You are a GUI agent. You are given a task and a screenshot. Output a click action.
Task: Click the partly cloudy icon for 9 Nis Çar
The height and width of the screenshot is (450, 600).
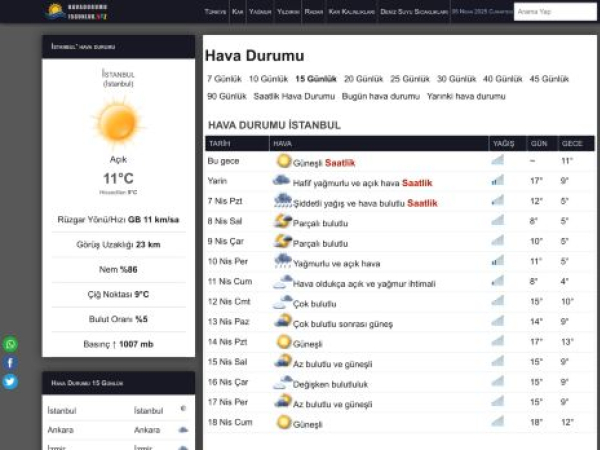(283, 241)
